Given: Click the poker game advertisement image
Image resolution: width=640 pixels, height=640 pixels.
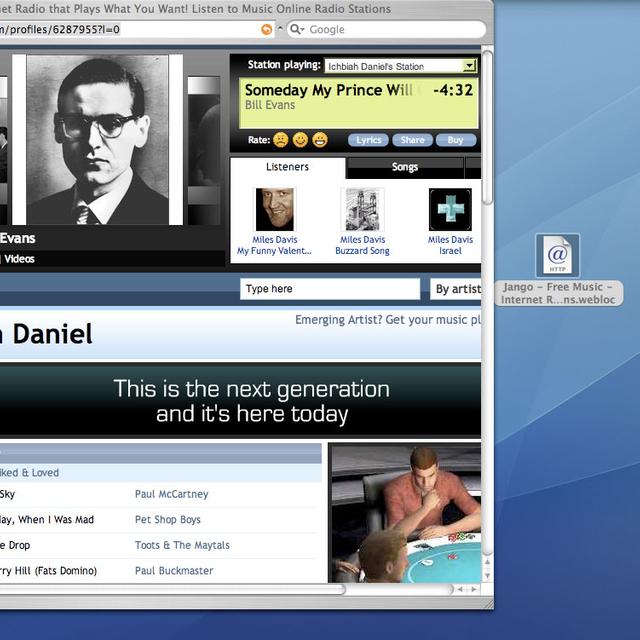Looking at the screenshot, I should pyautogui.click(x=406, y=513).
